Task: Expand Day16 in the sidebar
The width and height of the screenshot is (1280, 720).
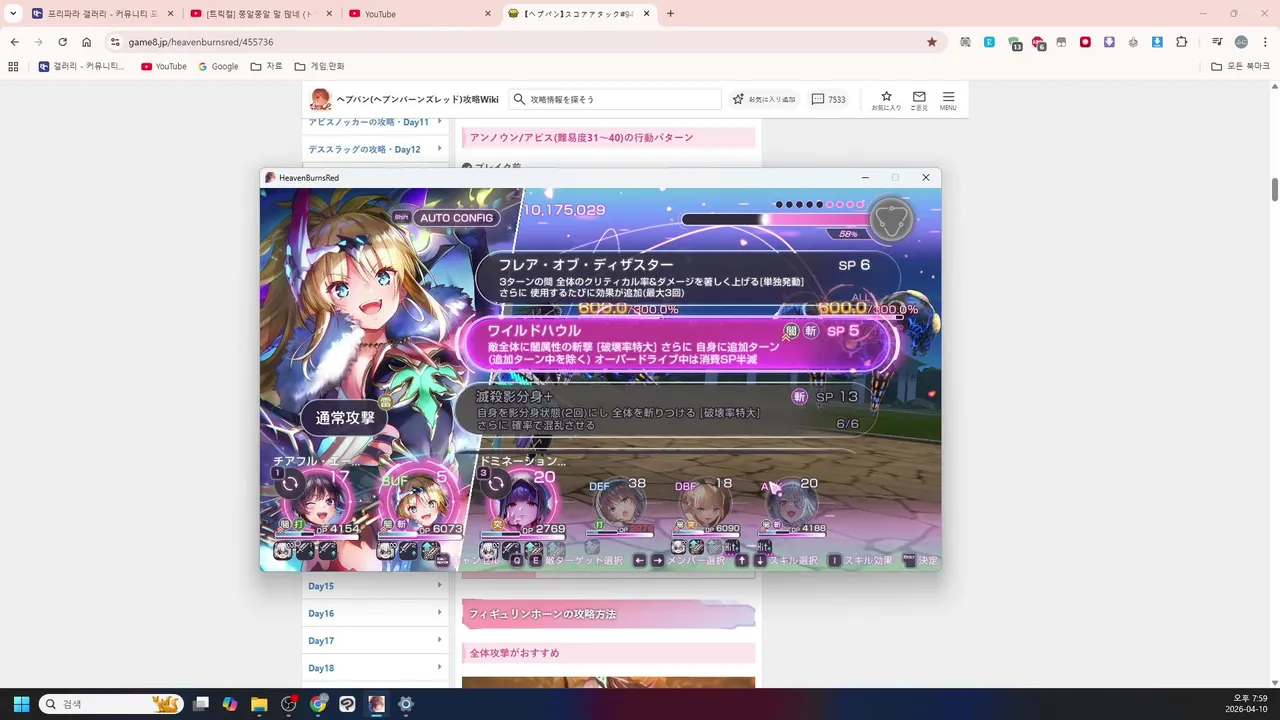Action: pos(376,613)
